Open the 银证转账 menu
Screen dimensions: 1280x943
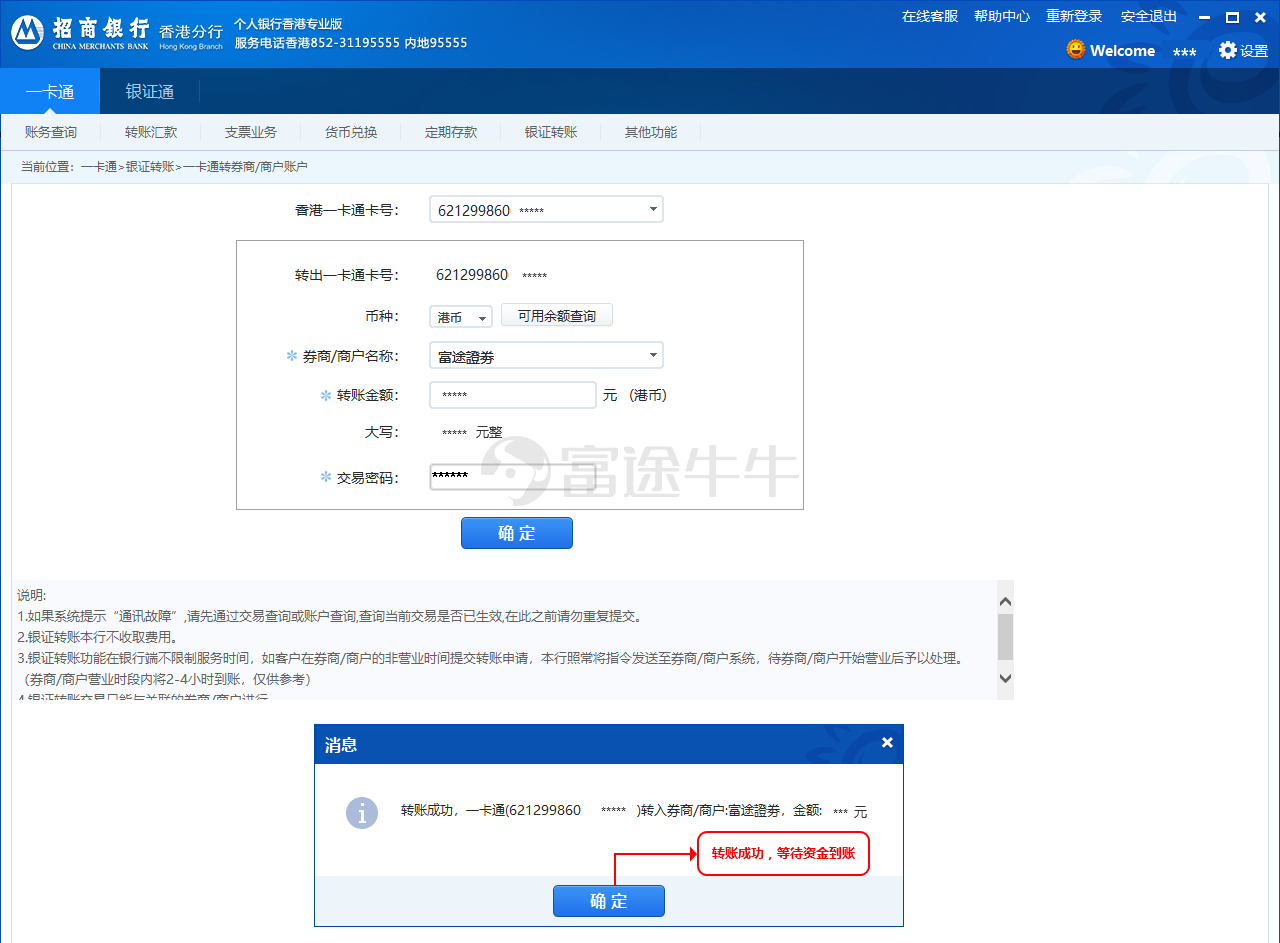point(551,132)
